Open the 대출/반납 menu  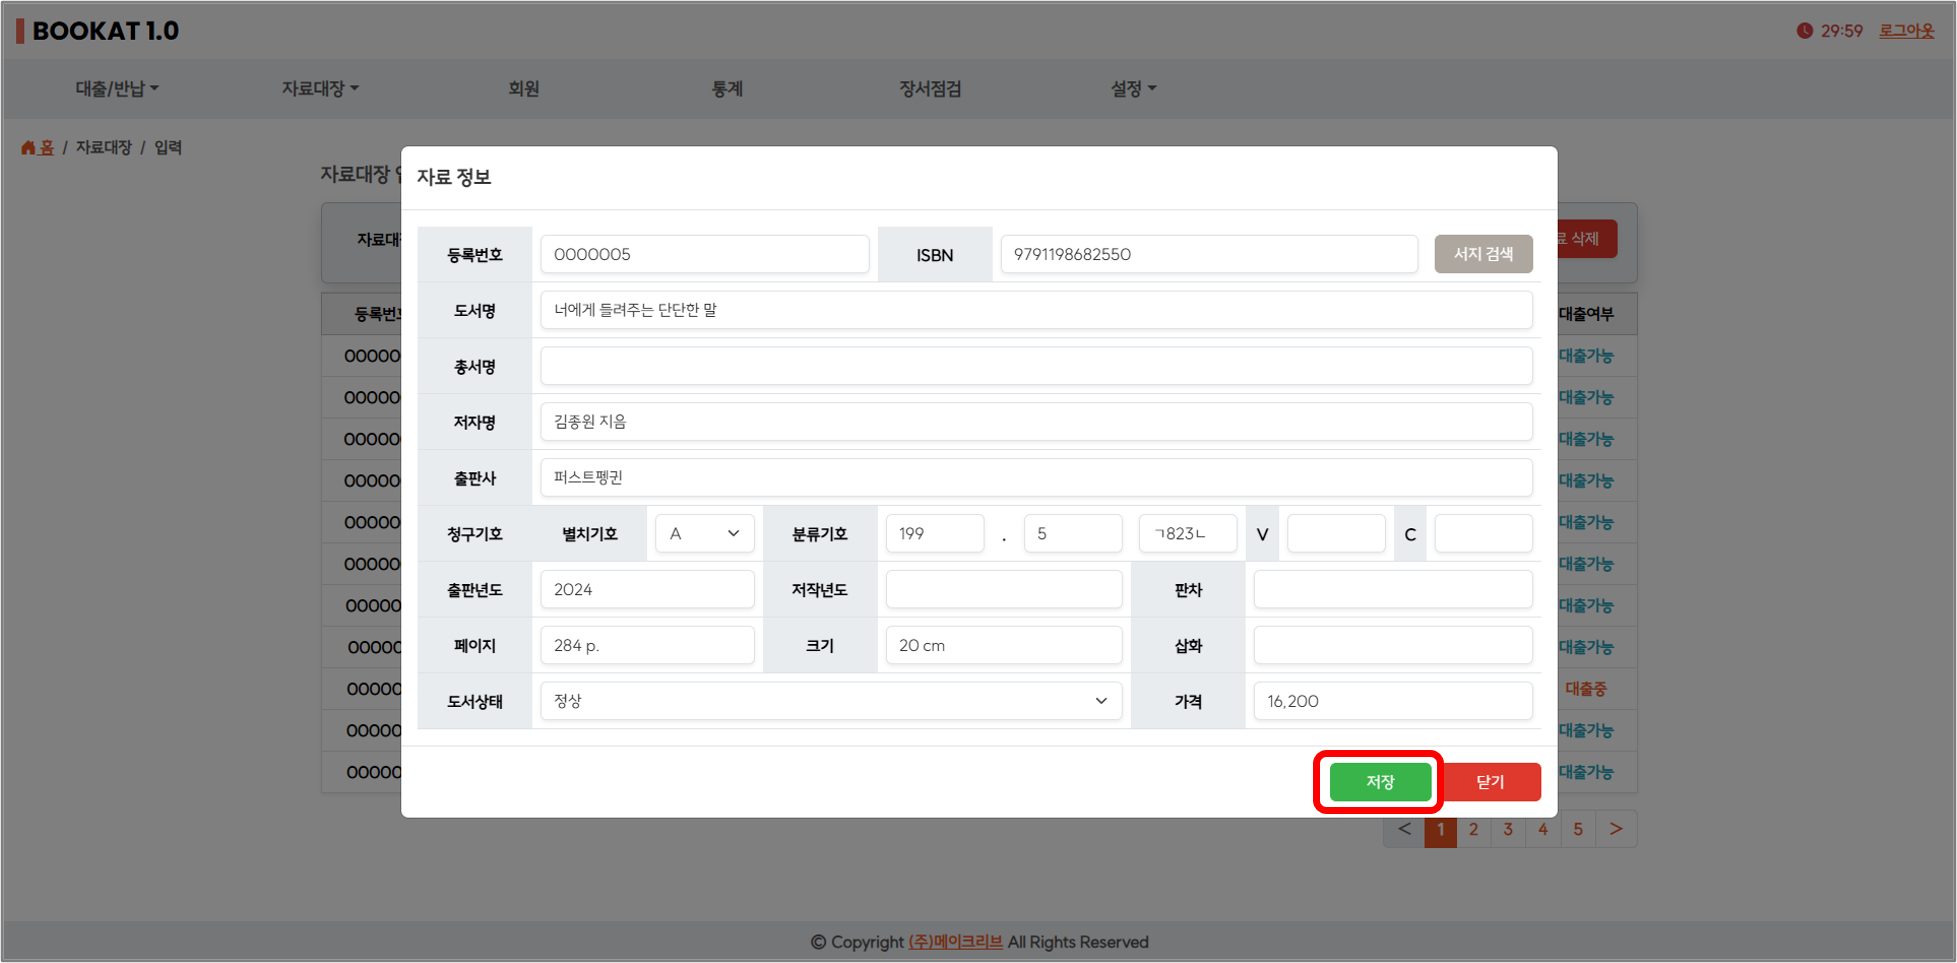tap(117, 89)
